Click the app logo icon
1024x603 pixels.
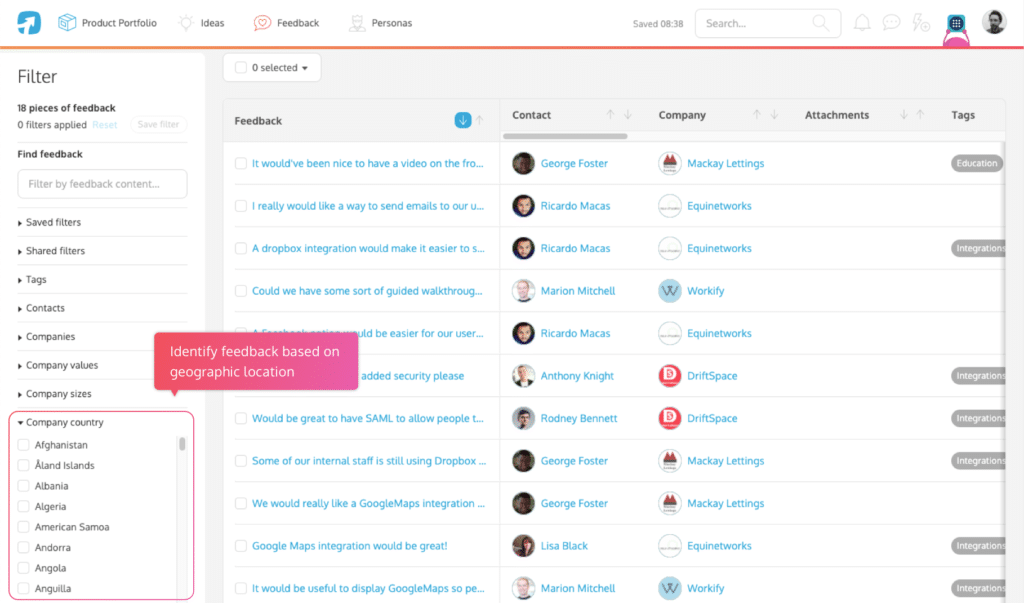(29, 23)
